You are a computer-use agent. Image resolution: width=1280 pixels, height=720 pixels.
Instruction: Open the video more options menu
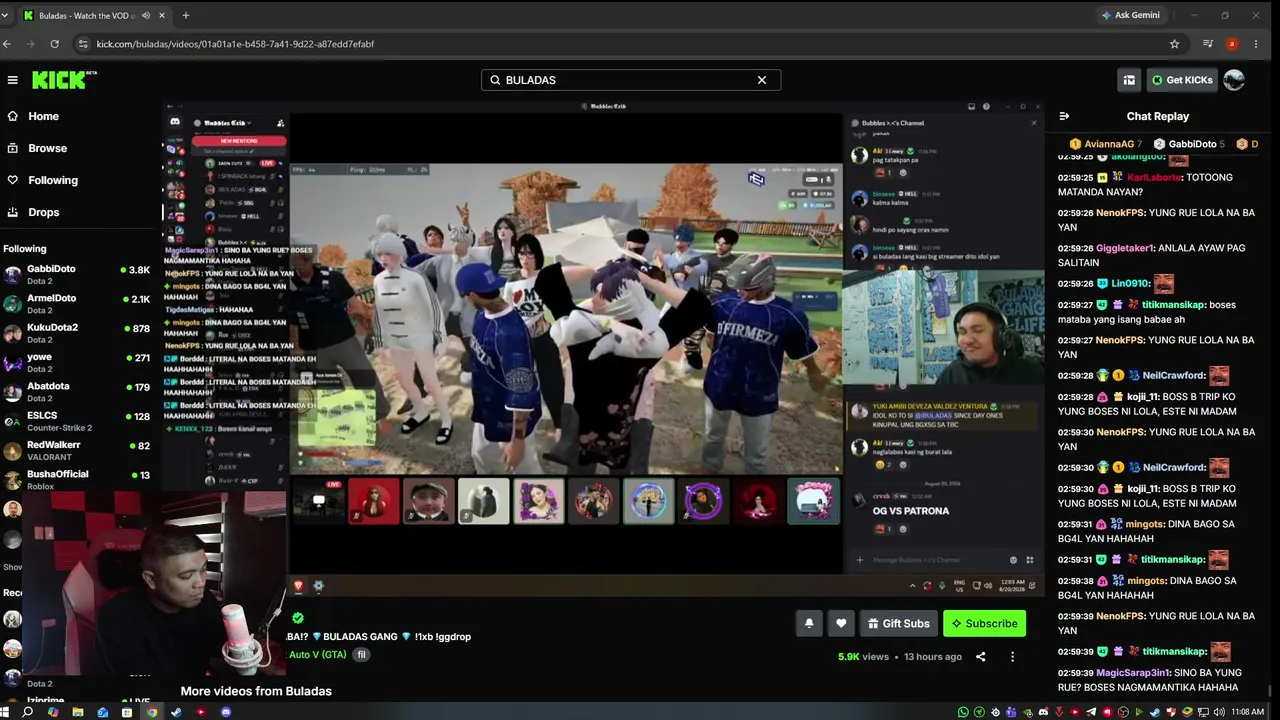1012,657
